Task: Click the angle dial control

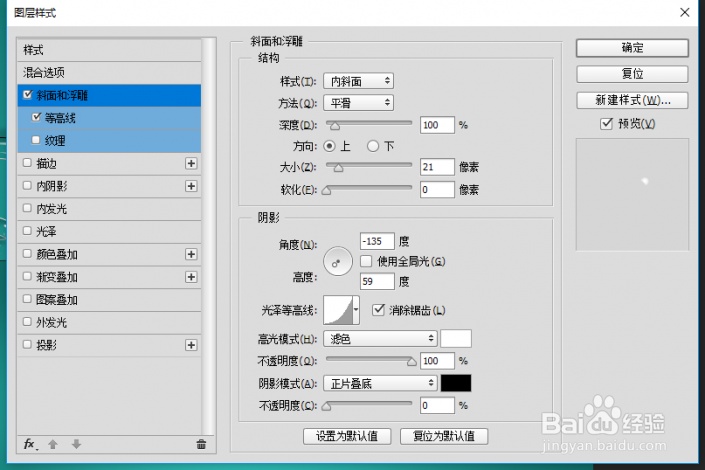Action: 338,261
